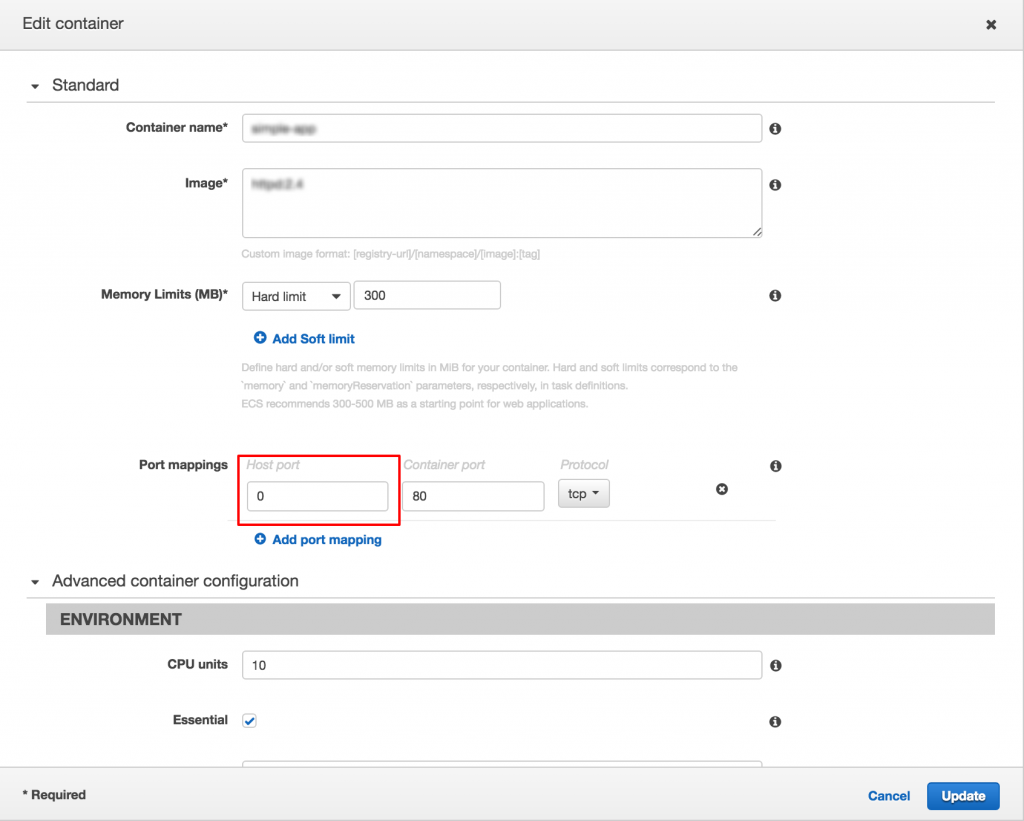Uncheck the Essential checkbox
The height and width of the screenshot is (821, 1024).
point(249,720)
